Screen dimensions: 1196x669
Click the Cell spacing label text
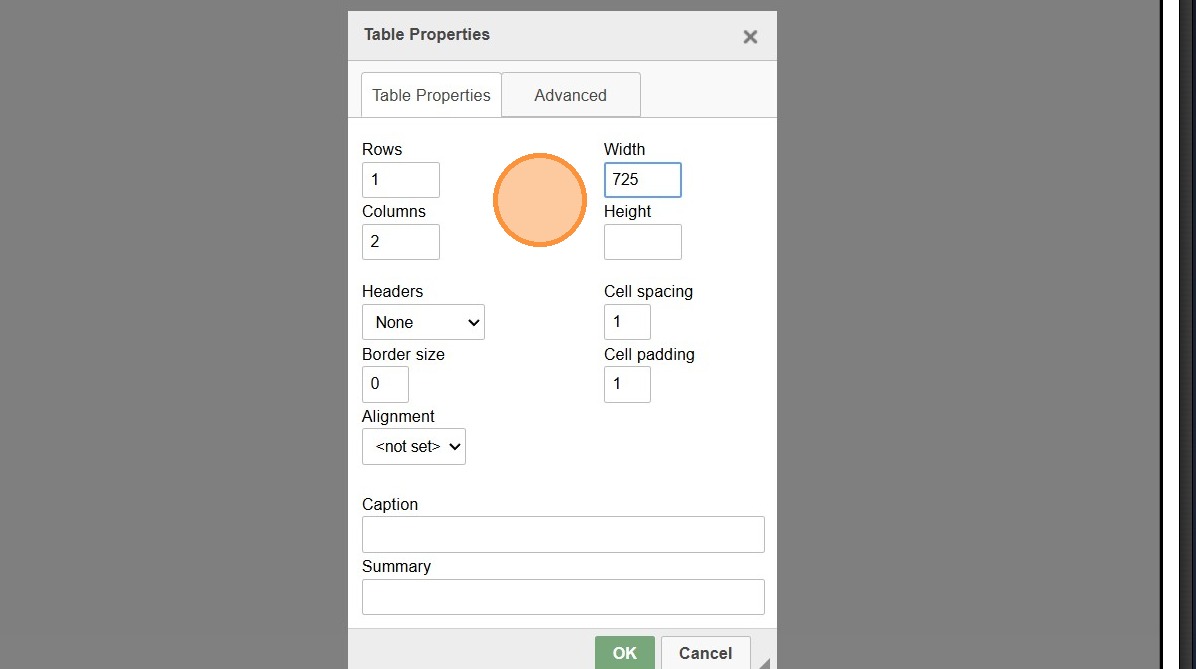648,291
